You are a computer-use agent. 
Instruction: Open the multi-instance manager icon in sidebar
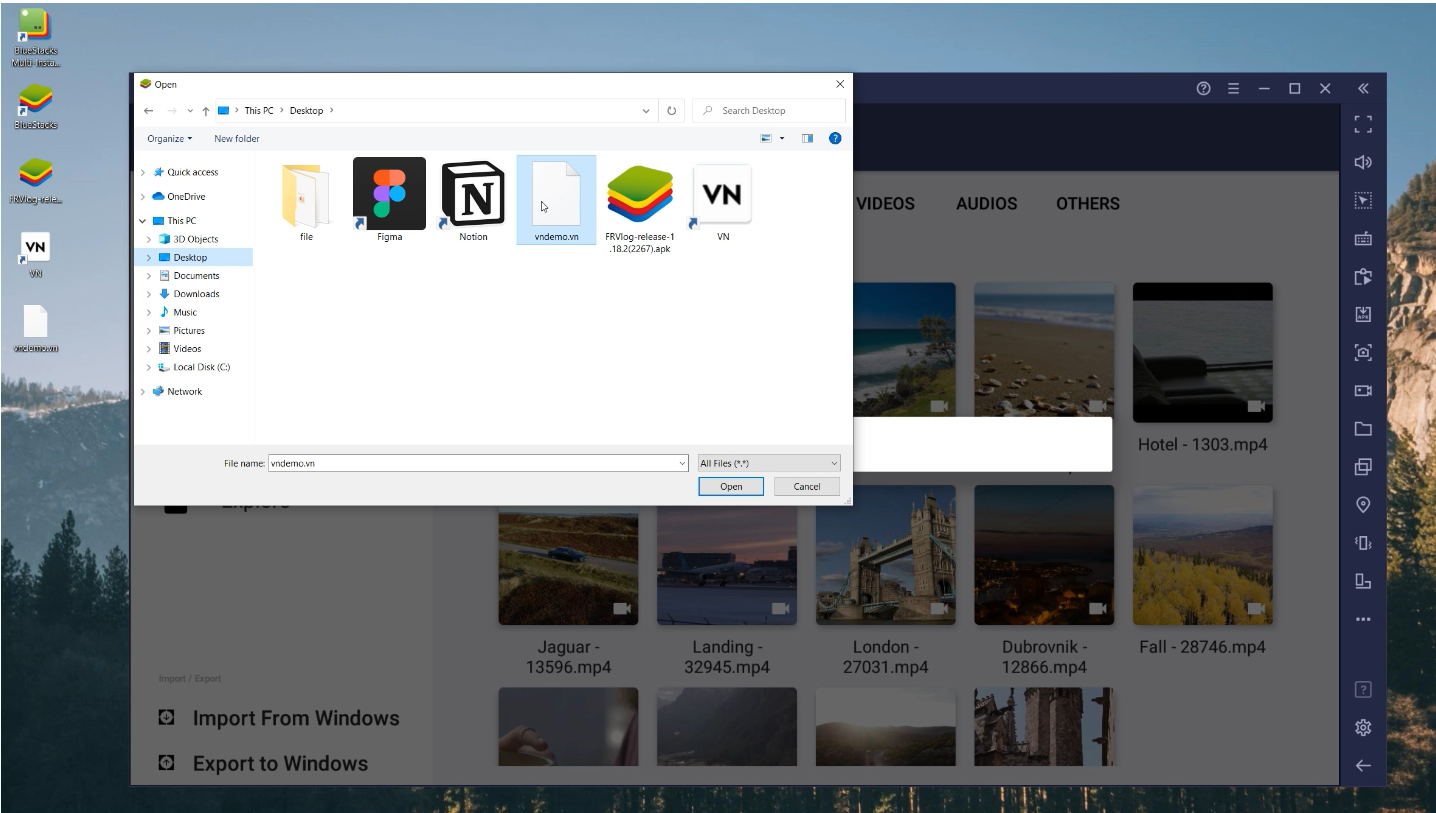[x=1362, y=467]
